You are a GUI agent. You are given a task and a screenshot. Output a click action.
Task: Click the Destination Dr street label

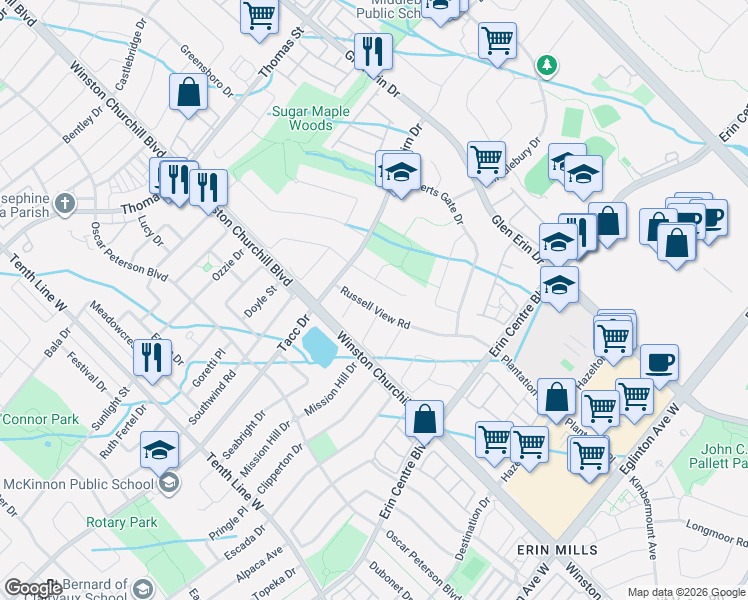click(x=472, y=528)
